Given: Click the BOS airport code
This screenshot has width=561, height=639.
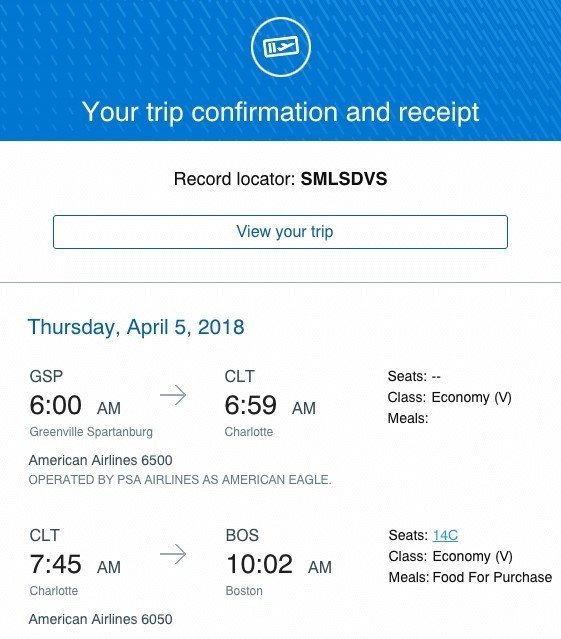Looking at the screenshot, I should tap(242, 535).
